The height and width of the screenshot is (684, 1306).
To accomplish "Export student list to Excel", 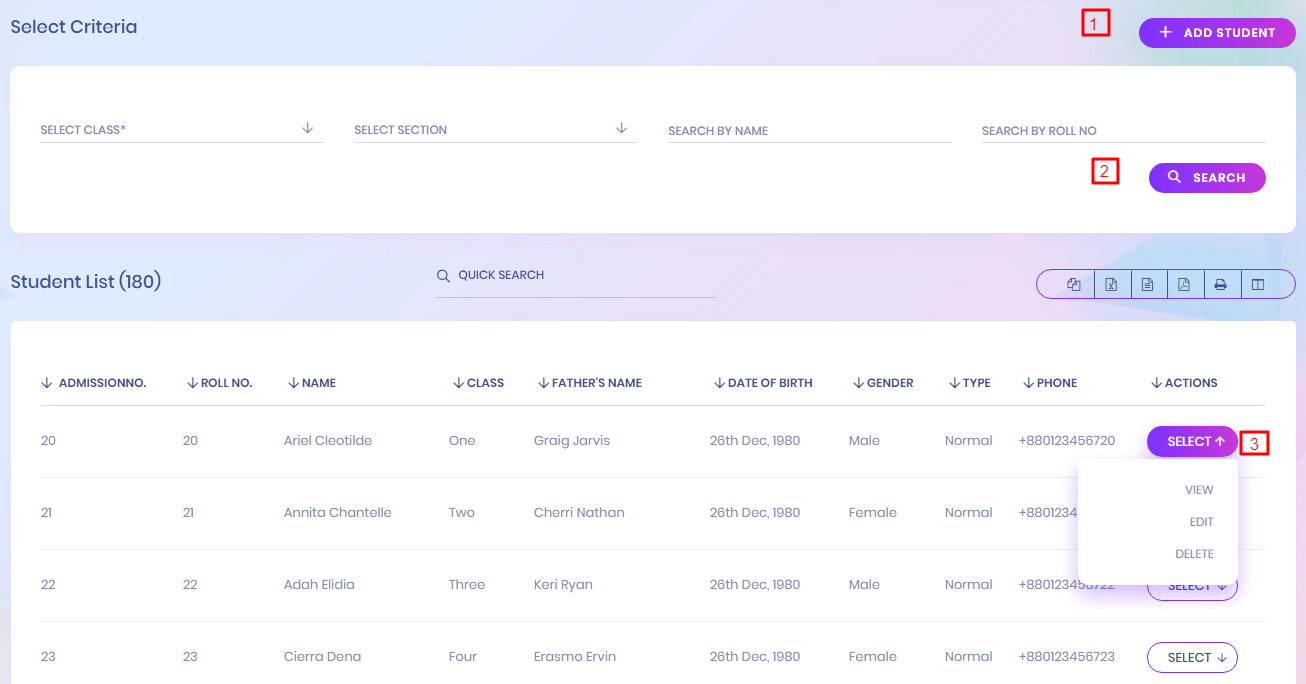I will 1111,284.
